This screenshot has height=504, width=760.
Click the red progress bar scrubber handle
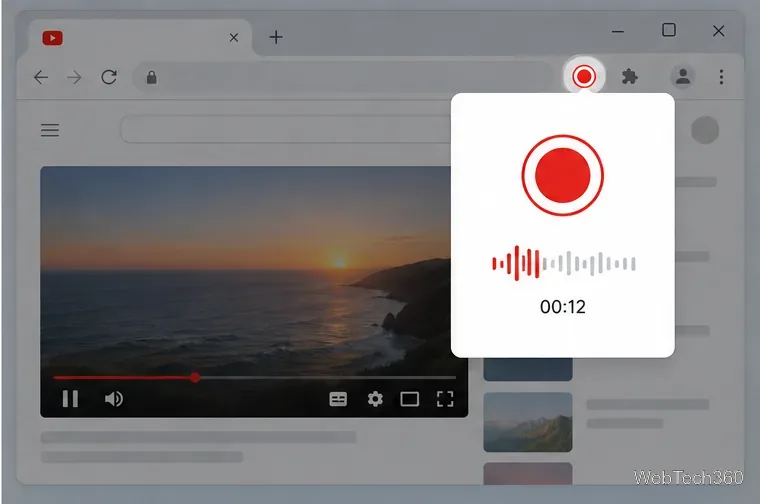(195, 378)
